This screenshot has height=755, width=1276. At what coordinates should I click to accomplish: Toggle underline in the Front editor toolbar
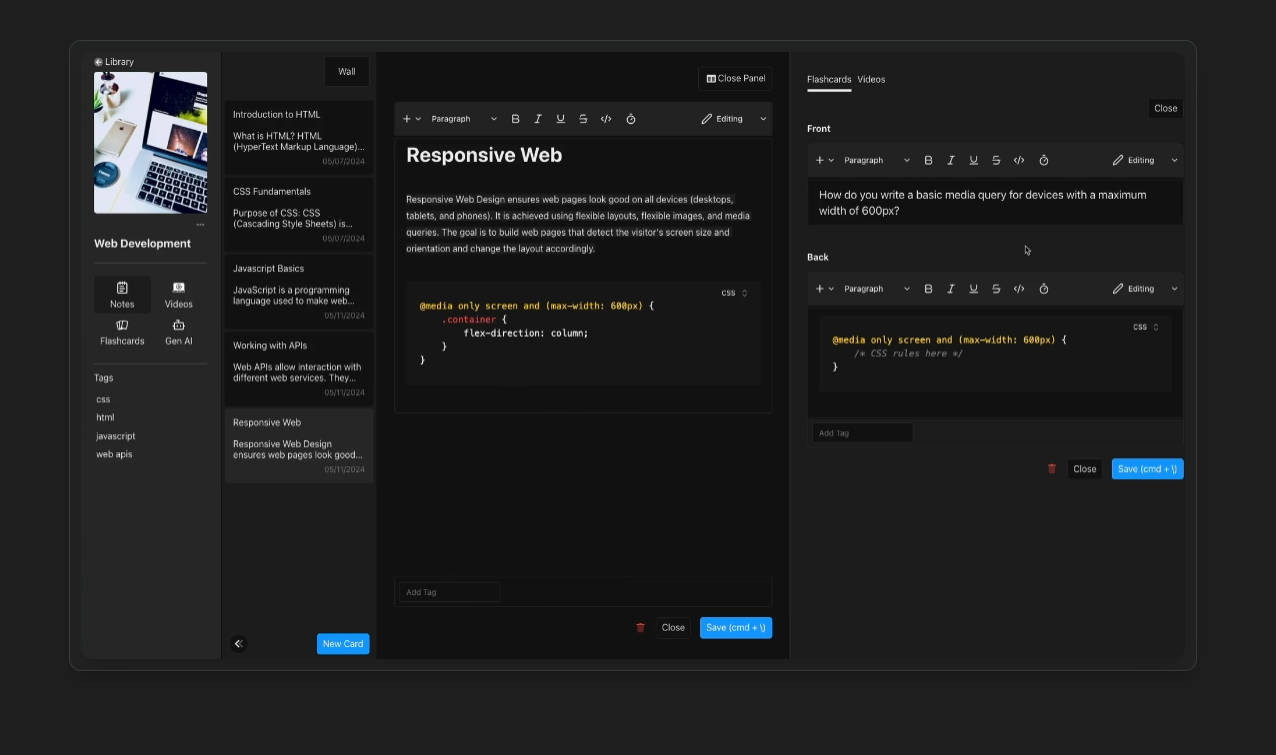click(973, 160)
